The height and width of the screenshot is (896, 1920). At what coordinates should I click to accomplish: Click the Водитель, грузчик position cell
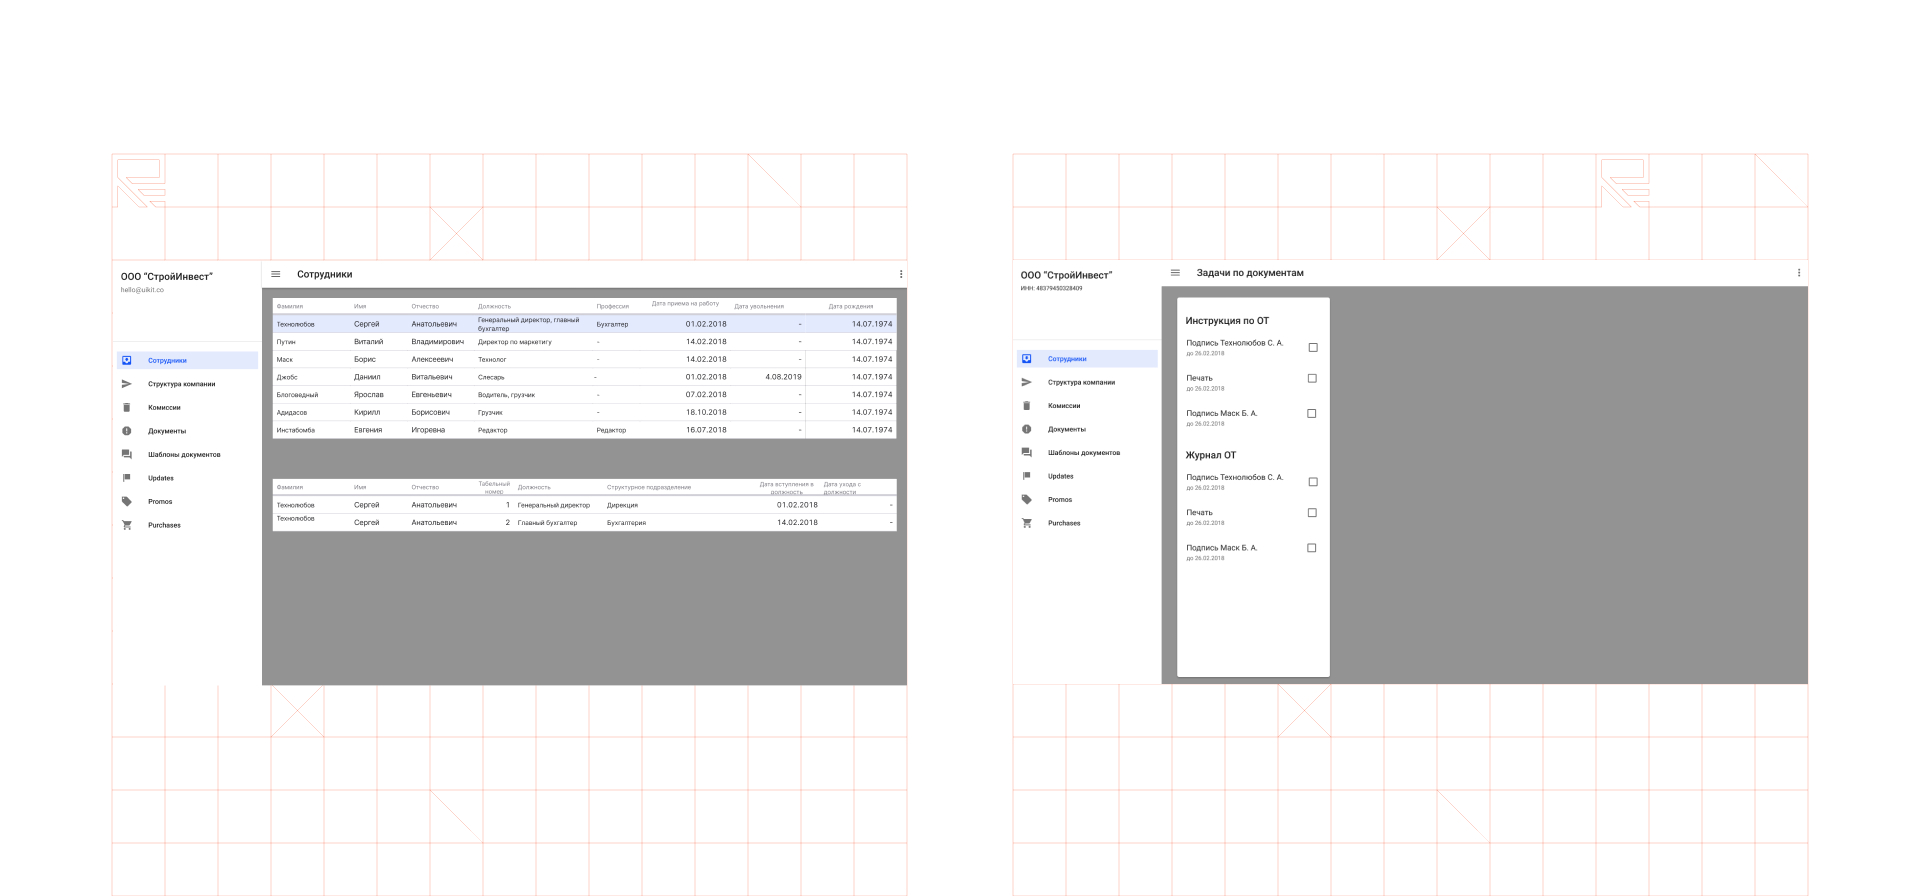pos(506,395)
